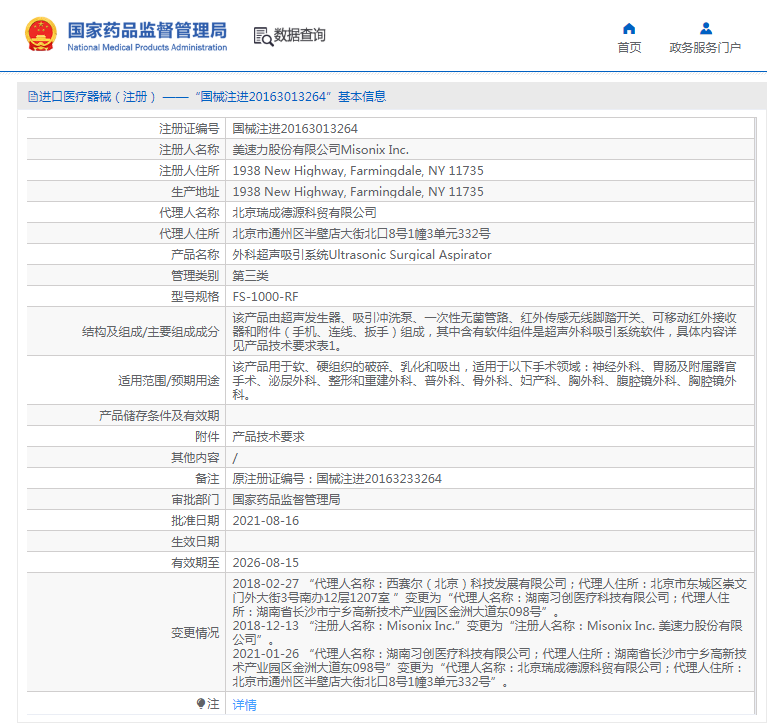The image size is (767, 724).
Task: Click the 代理人住所 row label
Action: 189,234
